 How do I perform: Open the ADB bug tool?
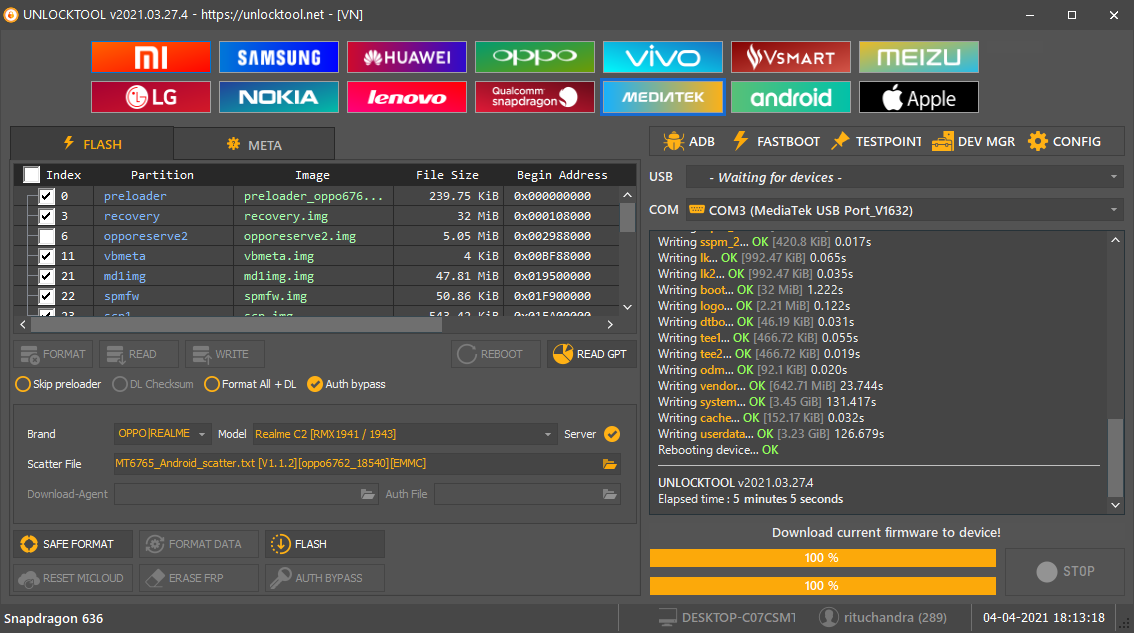(688, 142)
